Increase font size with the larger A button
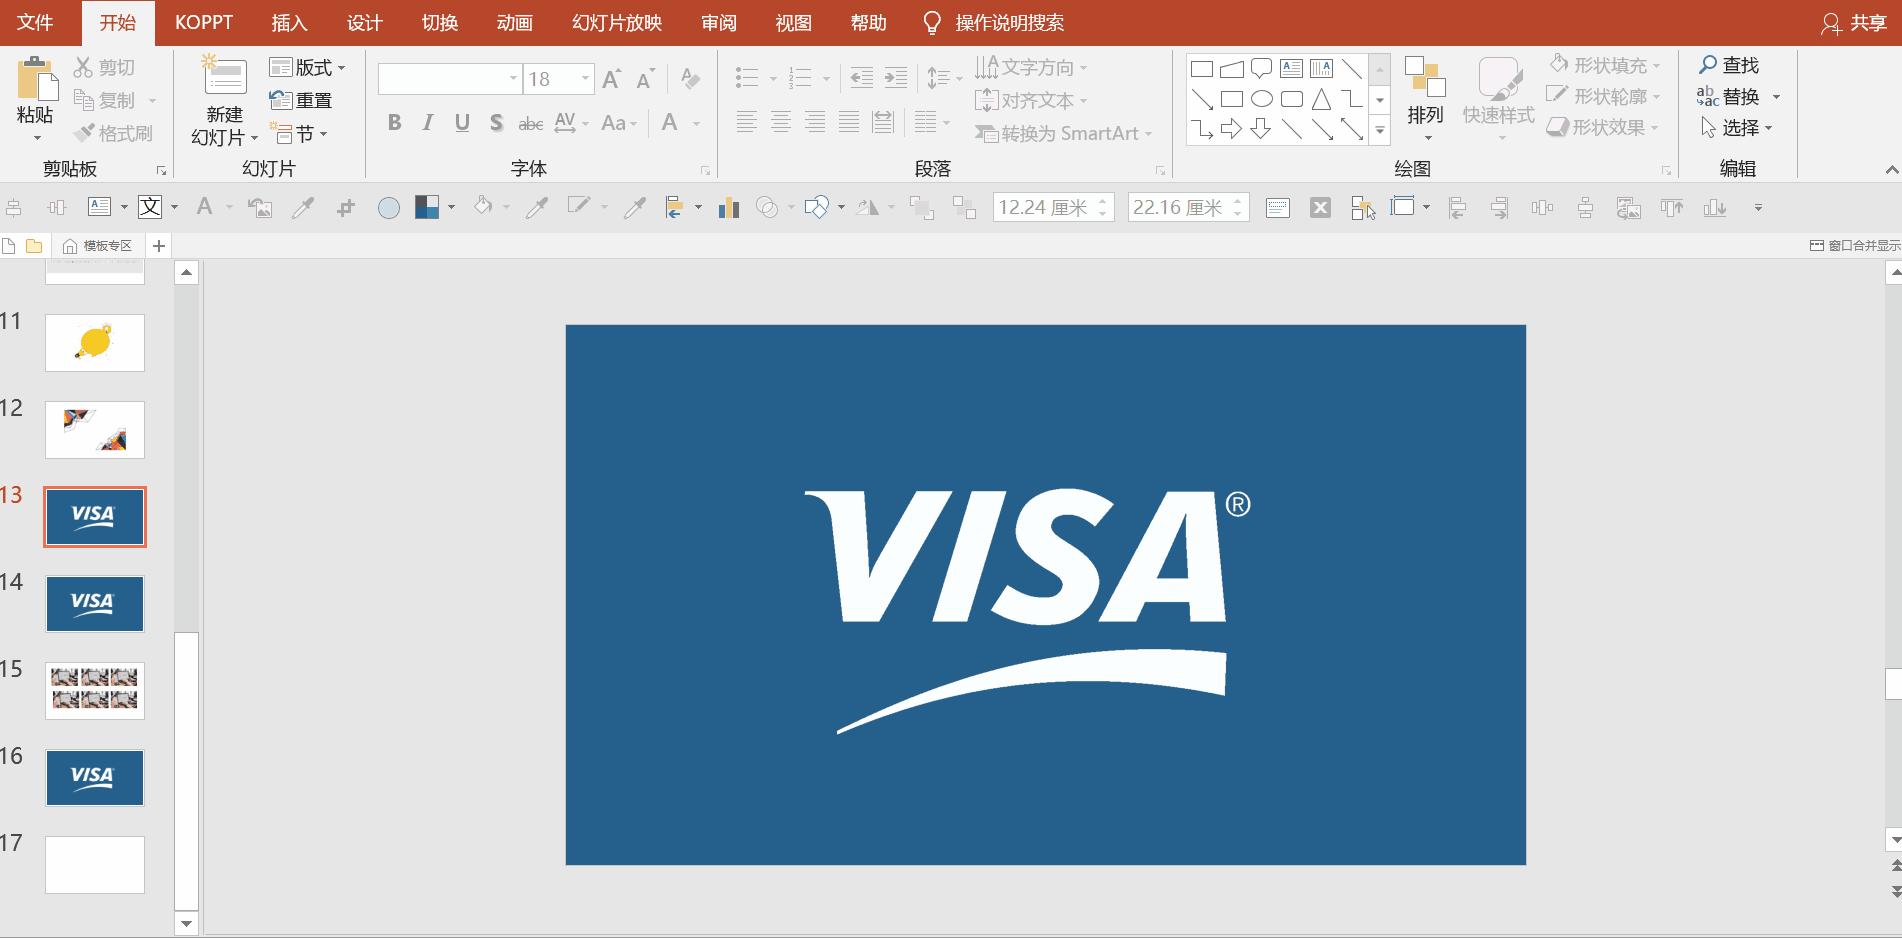1902x938 pixels. (x=612, y=79)
